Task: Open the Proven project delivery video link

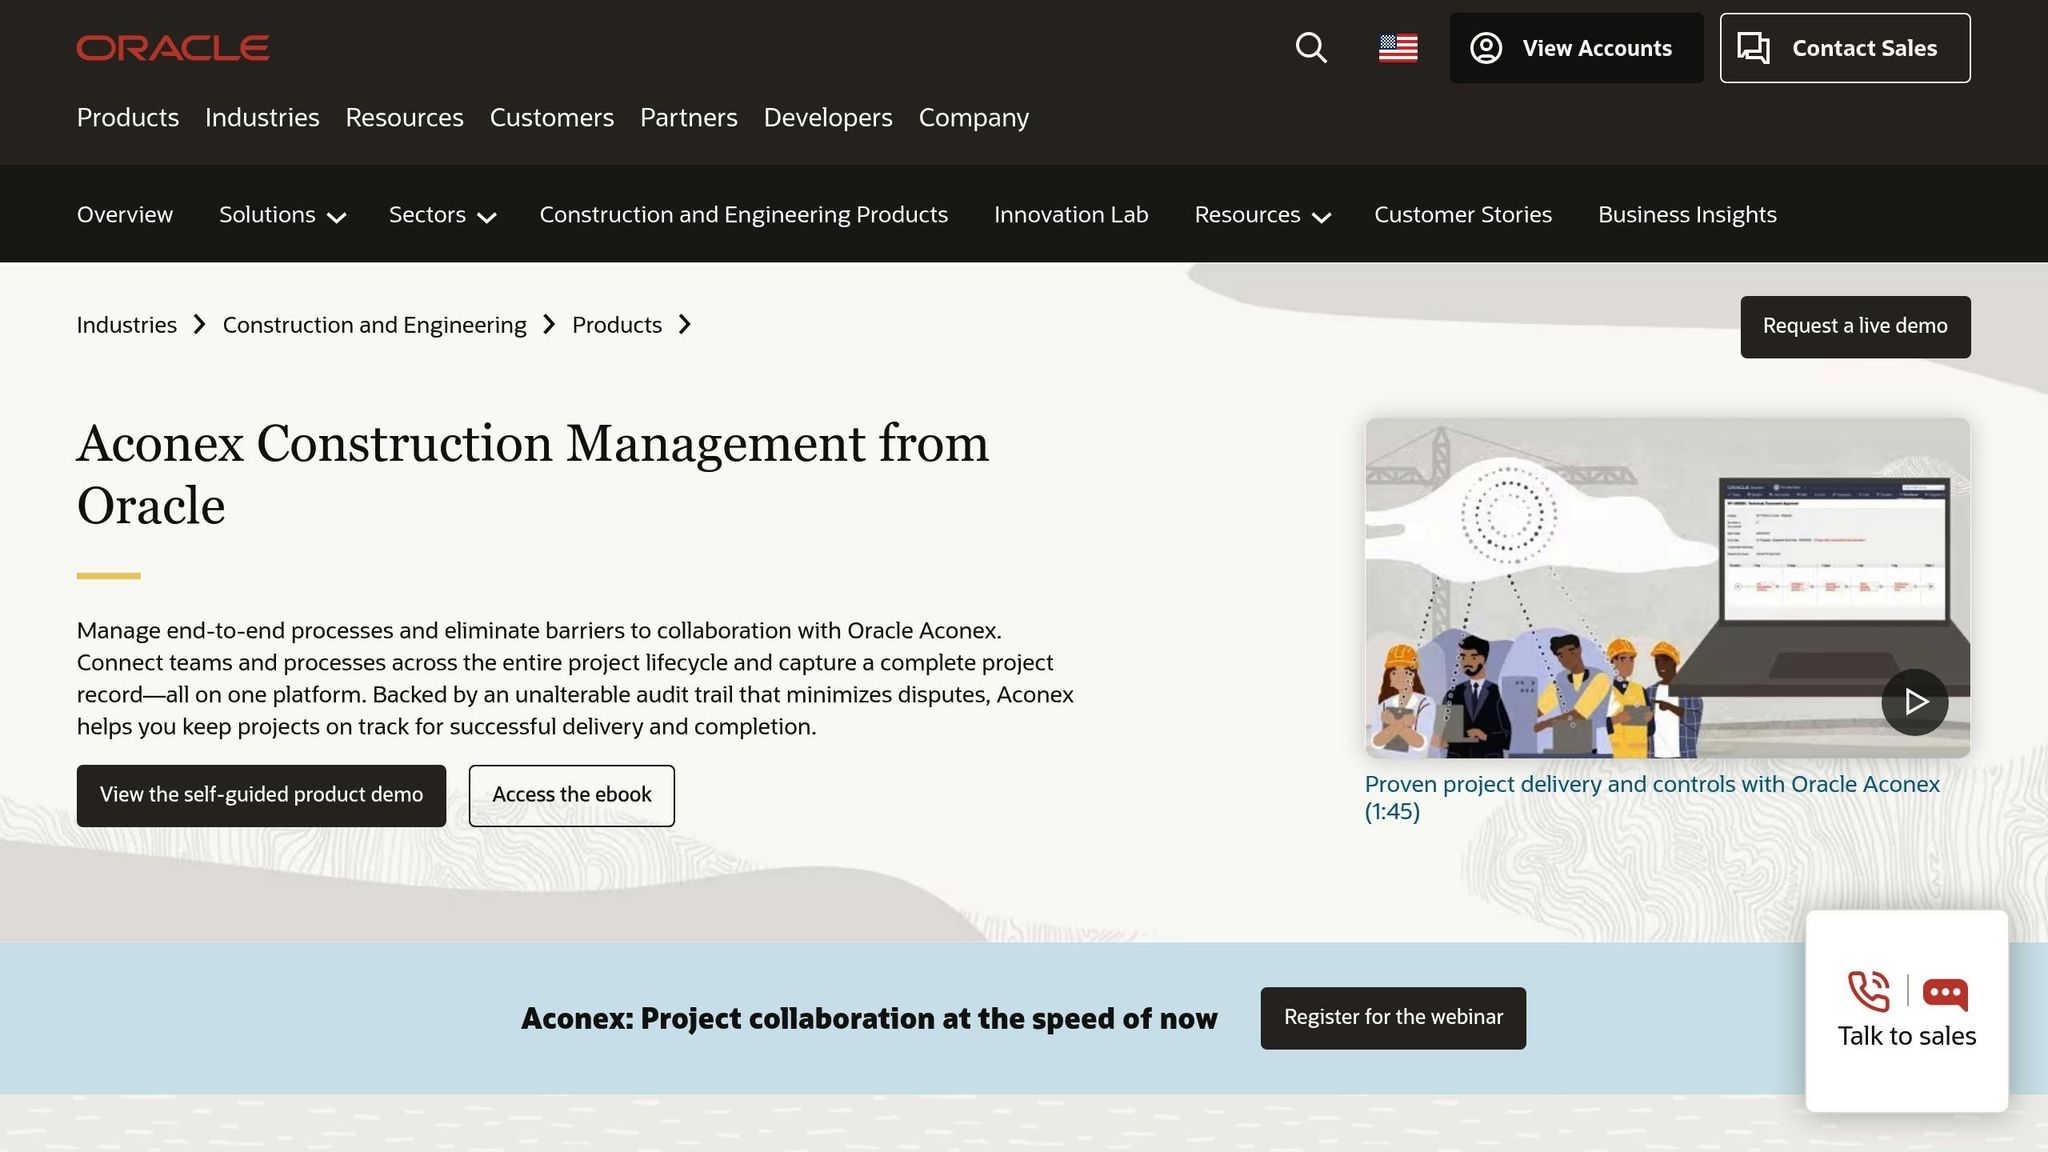Action: (x=1652, y=798)
